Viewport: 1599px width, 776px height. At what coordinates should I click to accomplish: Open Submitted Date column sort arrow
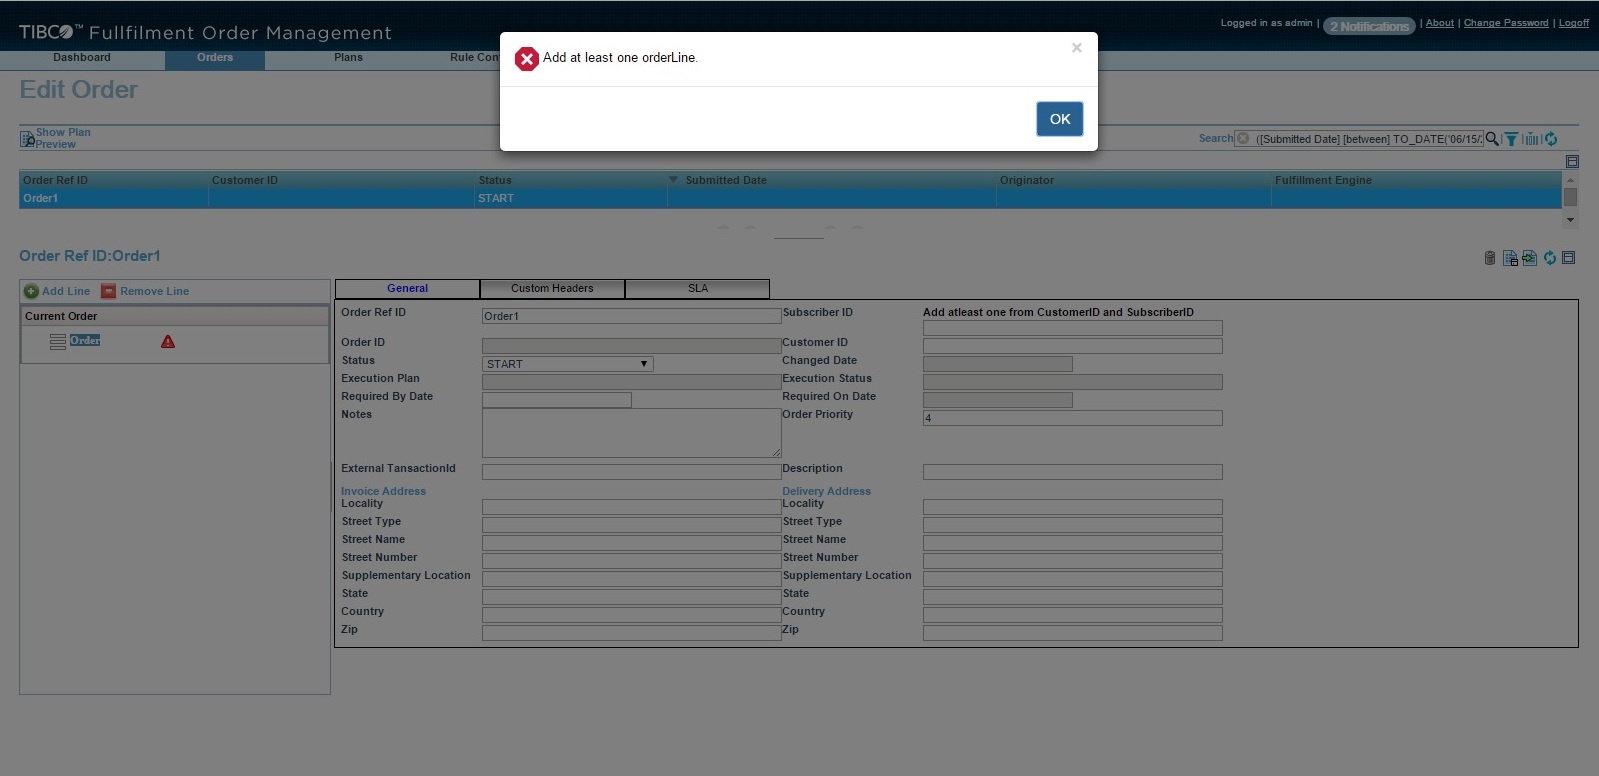674,180
